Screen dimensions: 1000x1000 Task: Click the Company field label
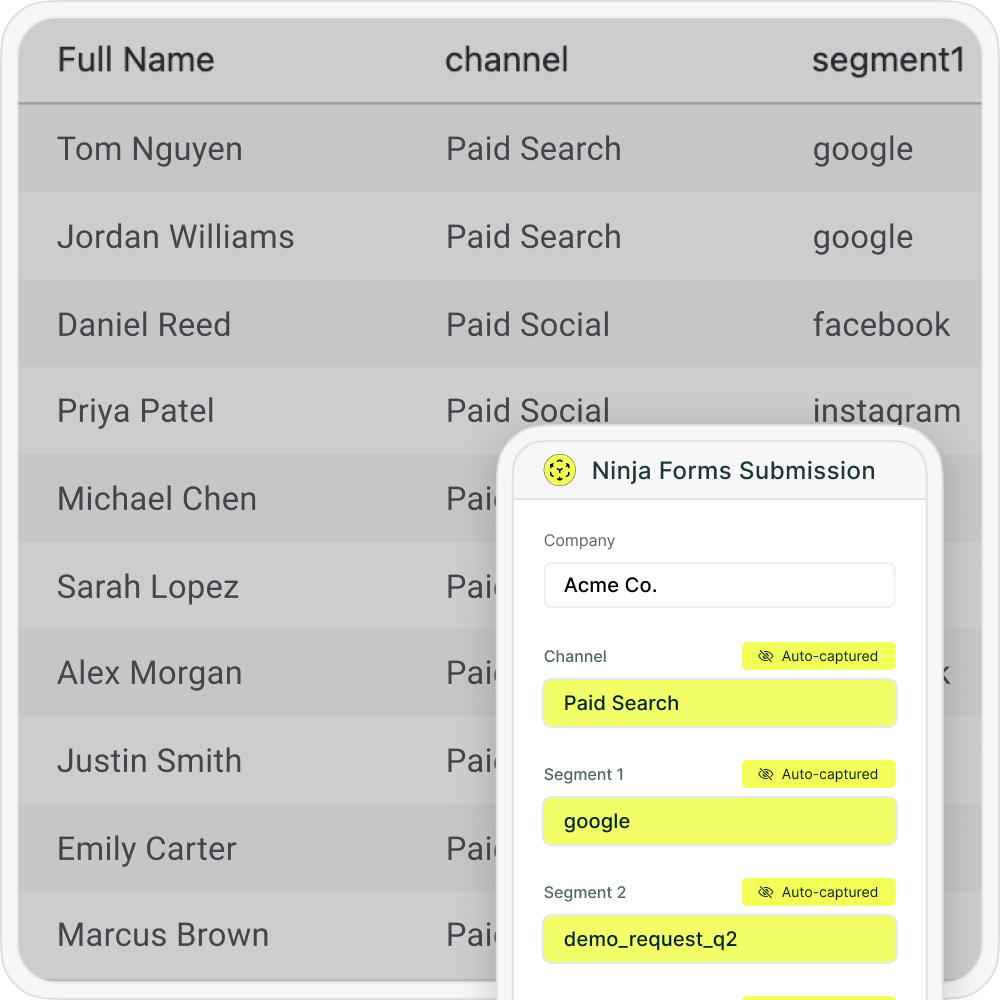pos(579,541)
